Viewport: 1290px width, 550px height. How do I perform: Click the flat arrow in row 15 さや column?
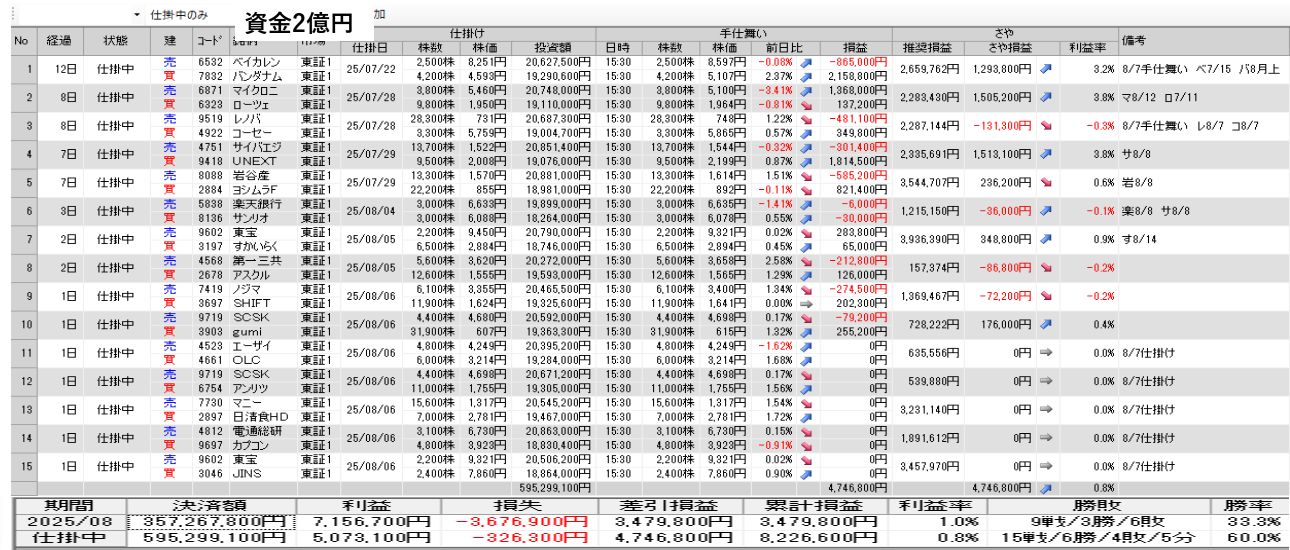1046,466
